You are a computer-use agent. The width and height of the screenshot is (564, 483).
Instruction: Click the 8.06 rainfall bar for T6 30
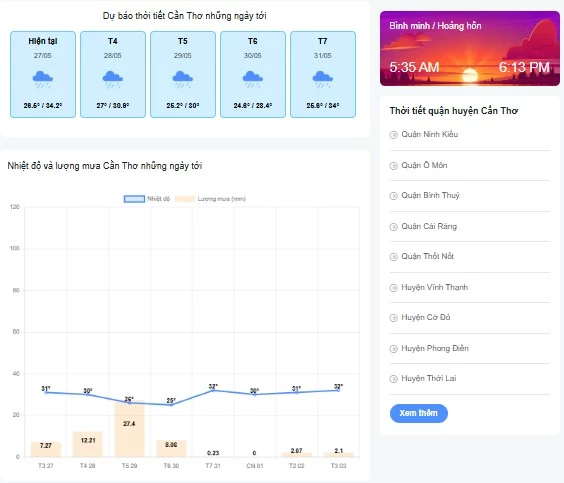[x=171, y=448]
